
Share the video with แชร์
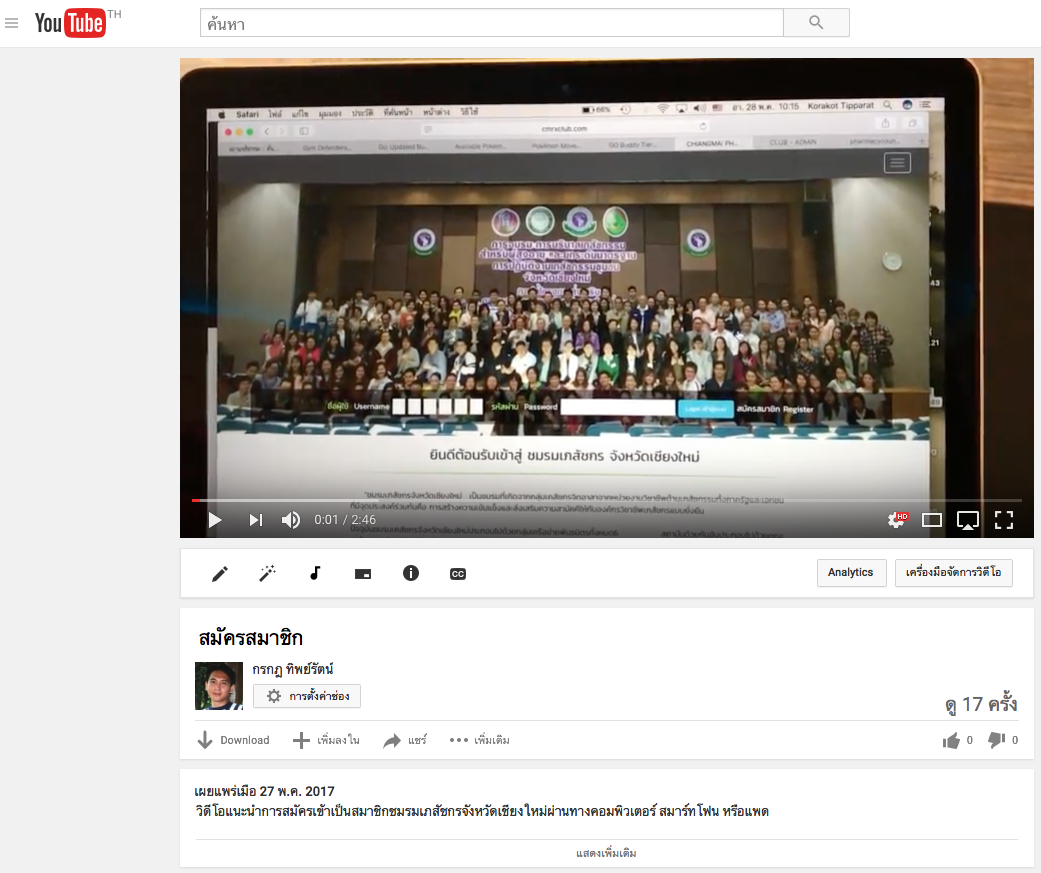[x=405, y=740]
